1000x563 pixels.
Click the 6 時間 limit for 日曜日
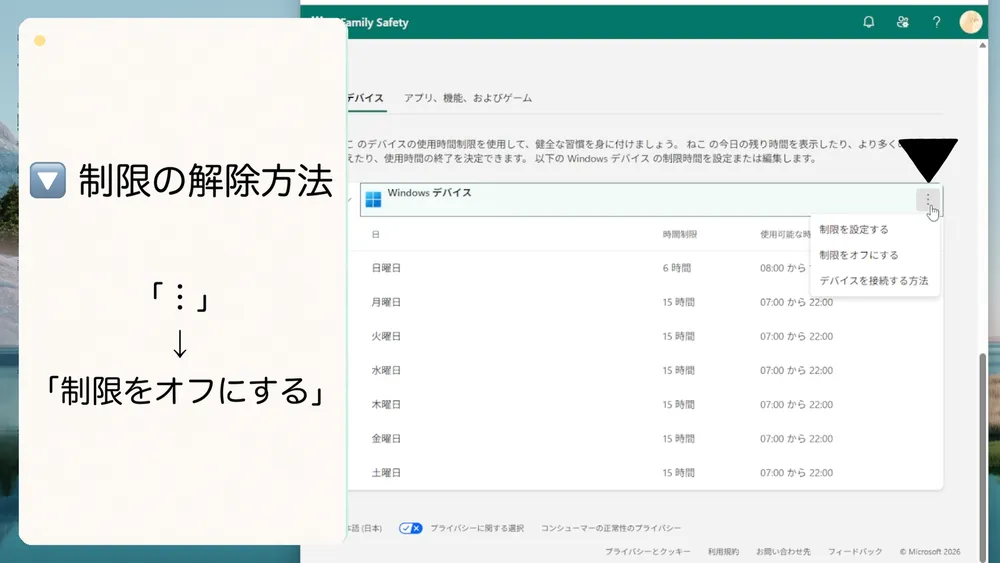(x=677, y=268)
